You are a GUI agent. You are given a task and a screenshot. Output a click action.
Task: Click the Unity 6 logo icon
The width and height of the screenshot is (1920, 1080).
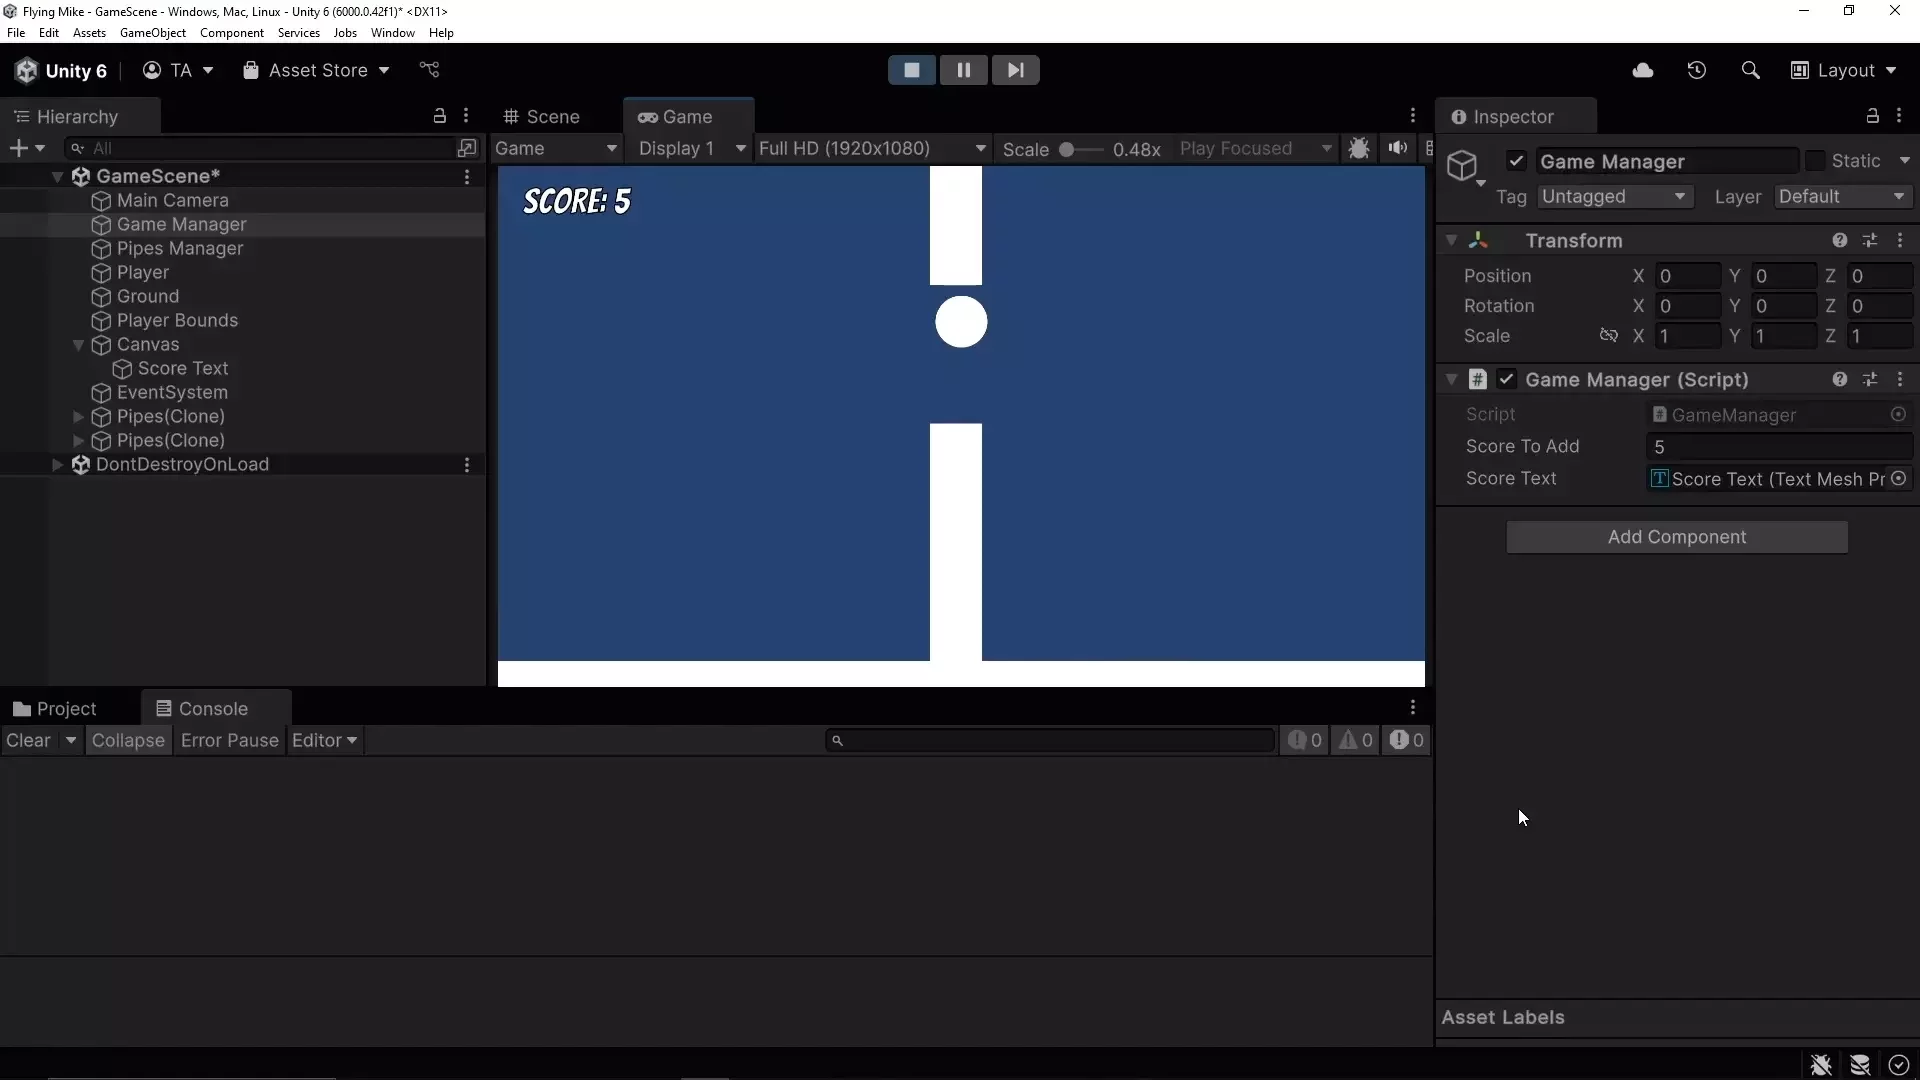click(x=27, y=70)
